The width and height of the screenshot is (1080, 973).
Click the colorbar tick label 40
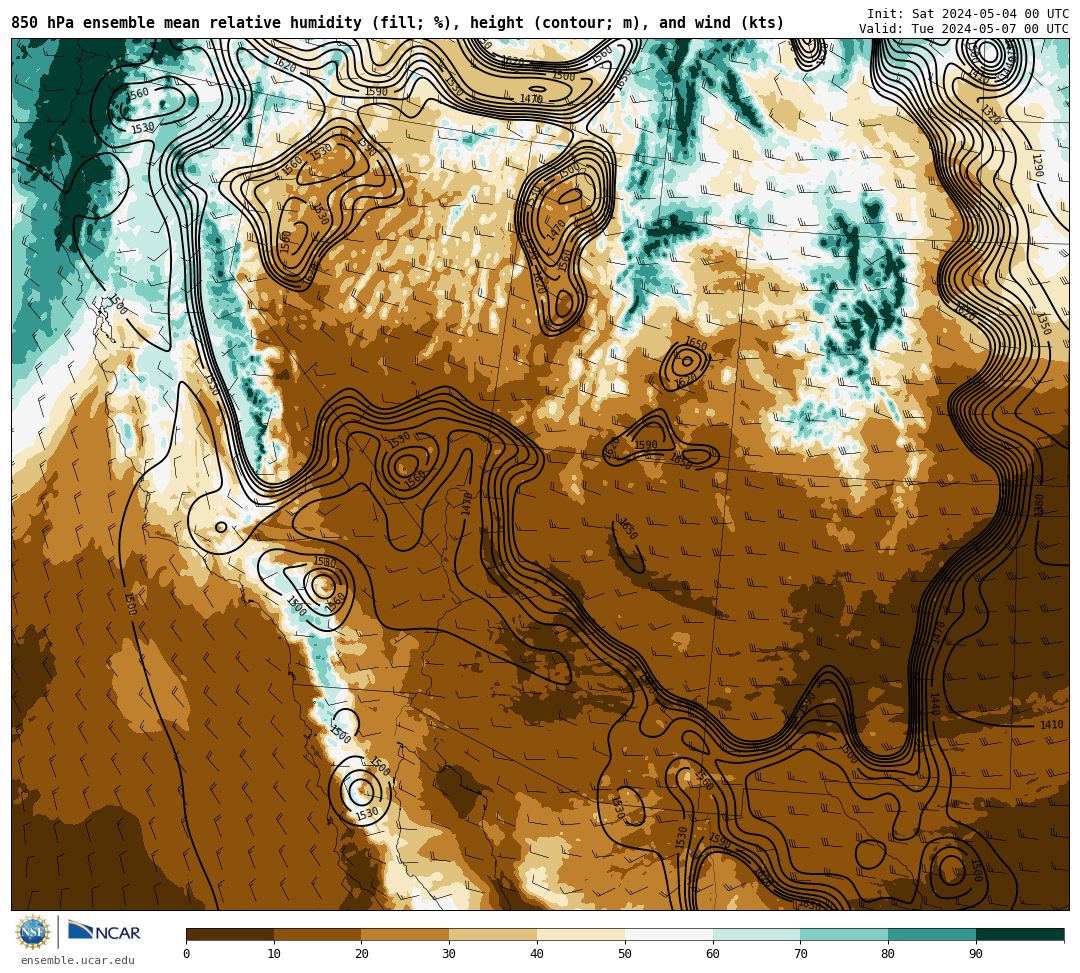point(537,954)
